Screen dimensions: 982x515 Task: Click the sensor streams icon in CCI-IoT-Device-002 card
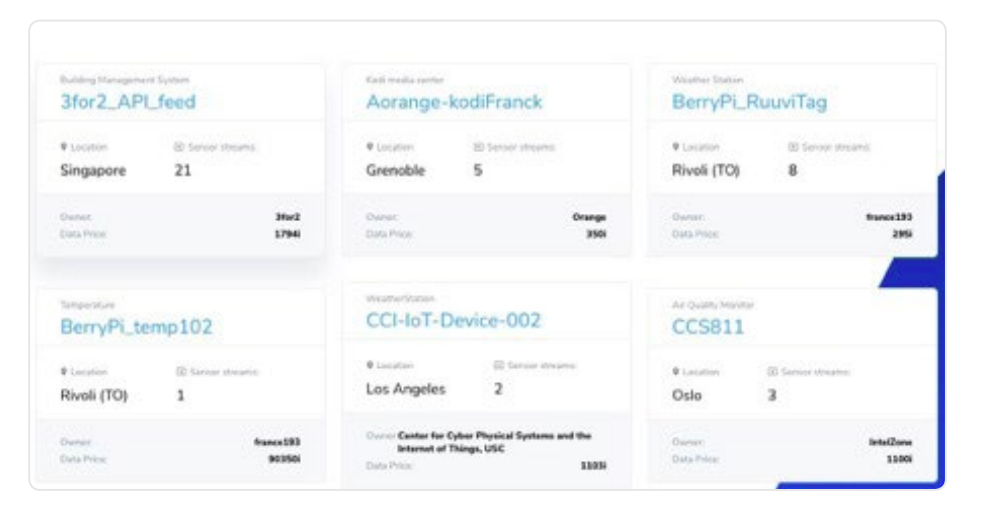499,366
